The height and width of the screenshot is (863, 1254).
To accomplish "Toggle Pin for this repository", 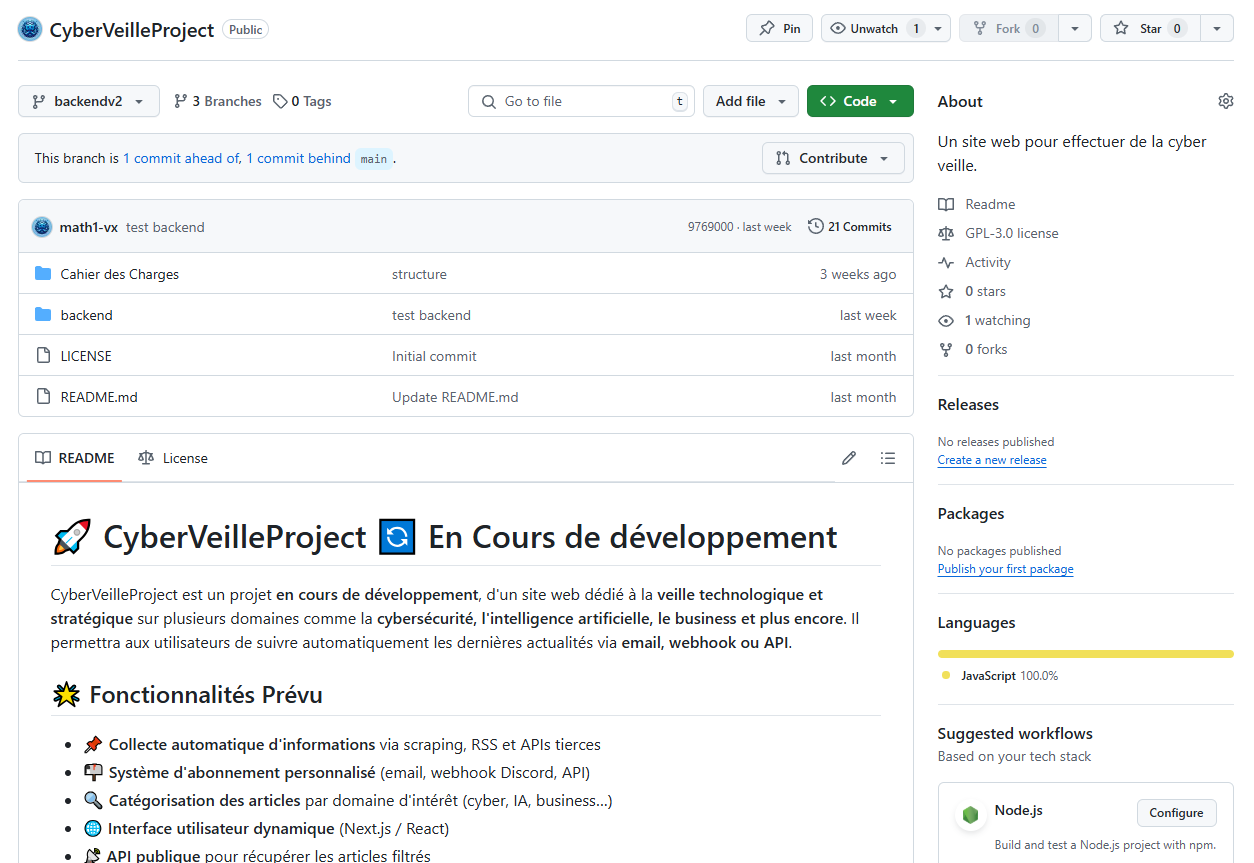I will pos(779,29).
